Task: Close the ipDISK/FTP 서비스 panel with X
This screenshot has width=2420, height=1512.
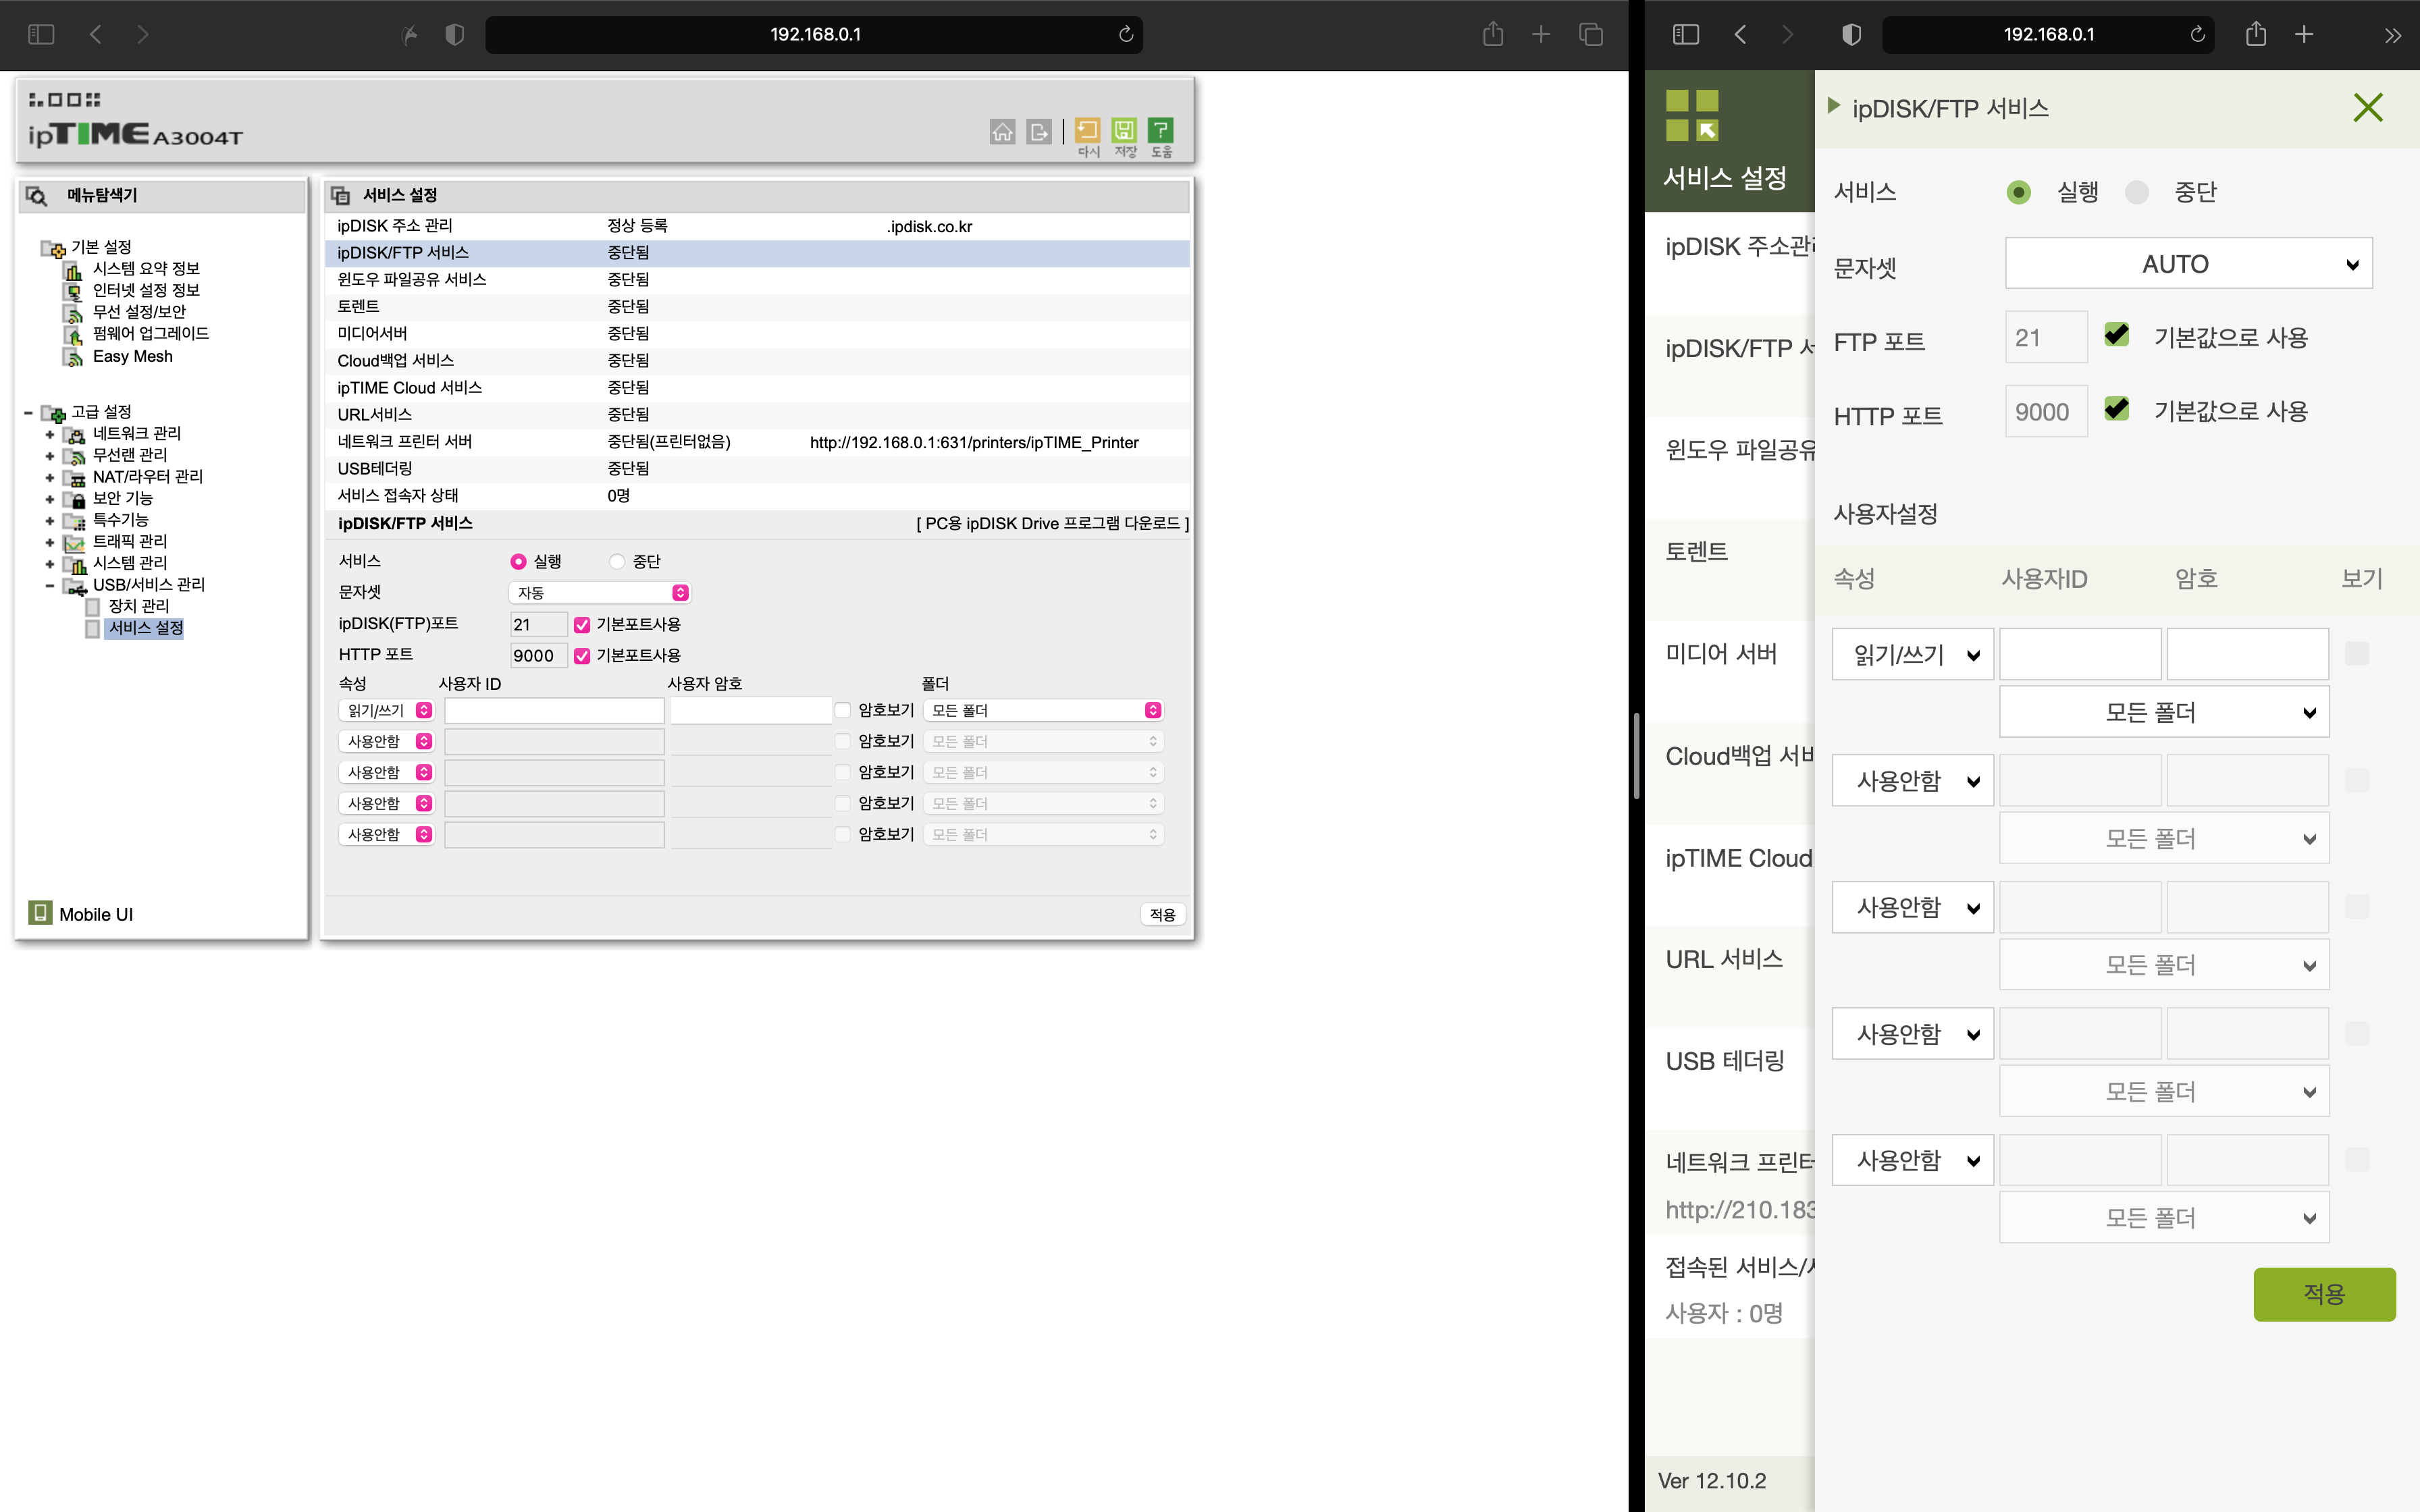Action: coord(2367,108)
